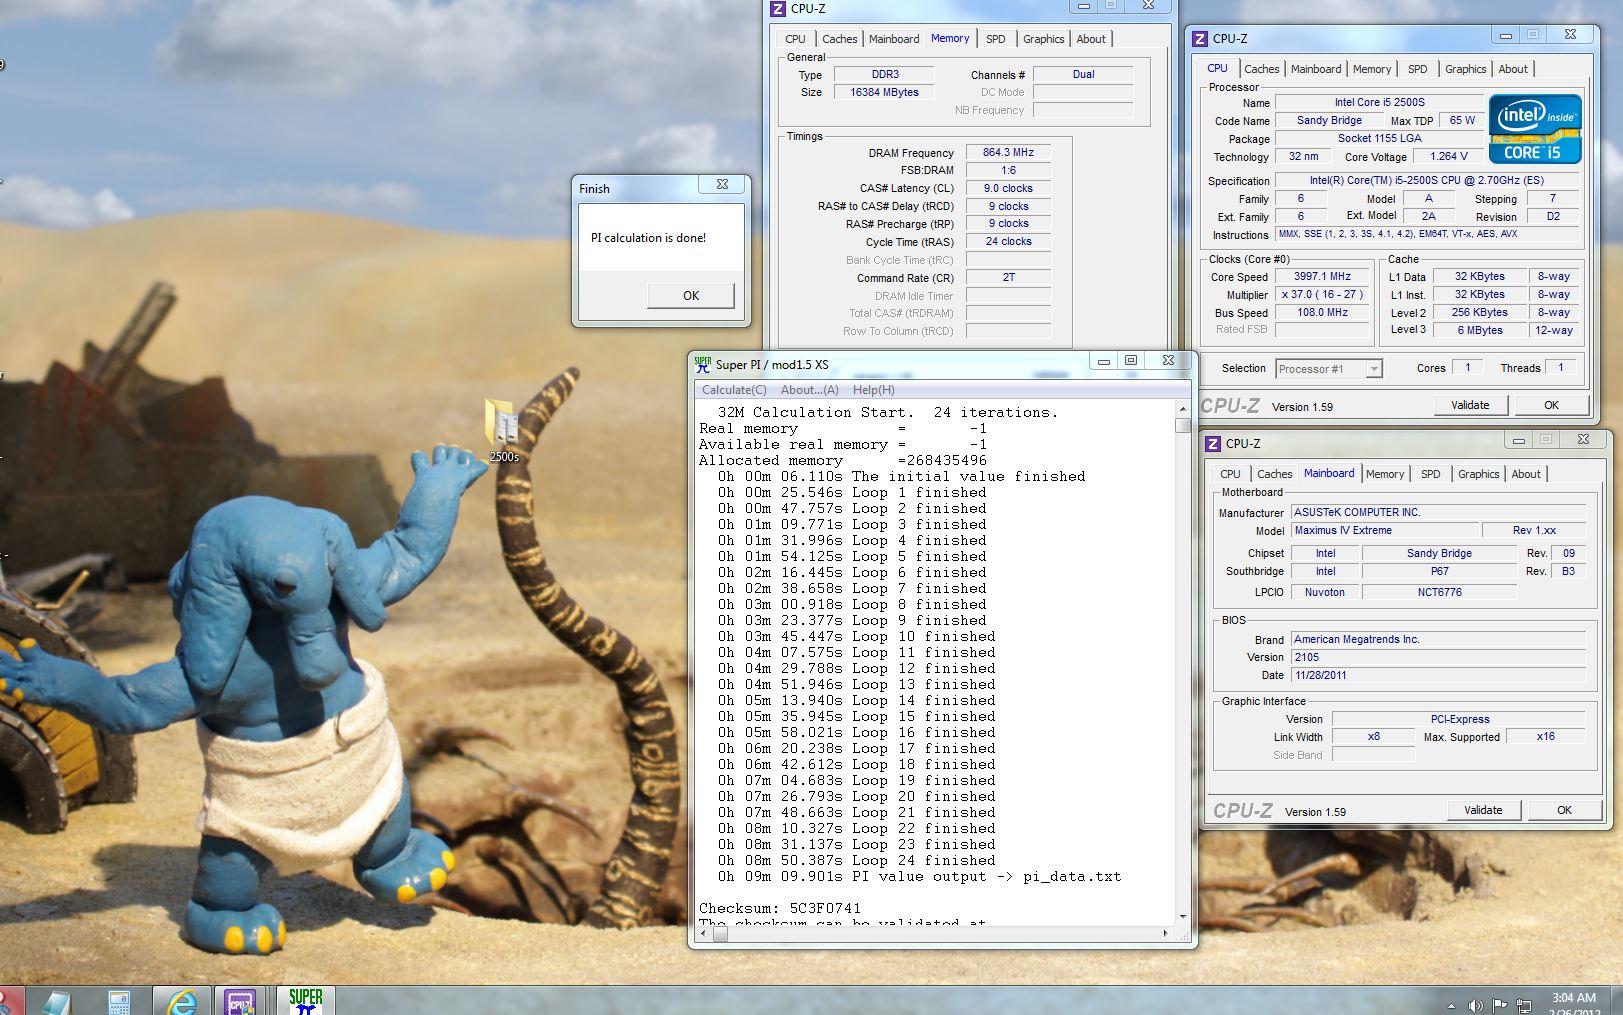Screen dimensions: 1623x1015
Task: Click OK in the CPU-Z Mainboard window
Action: point(1564,810)
